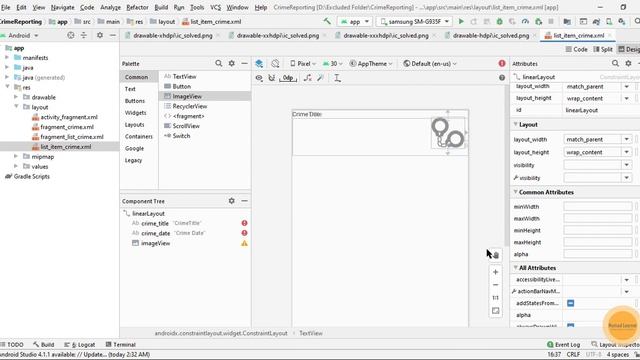Switch to Code view mode
The width and height of the screenshot is (640, 360).
pos(576,49)
